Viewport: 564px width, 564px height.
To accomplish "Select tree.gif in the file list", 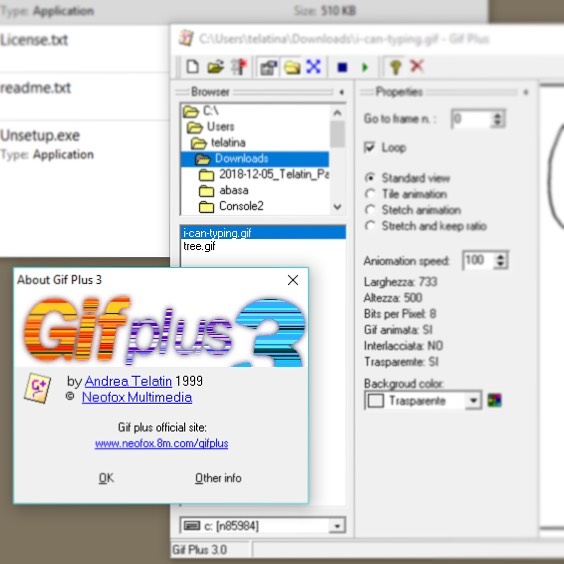I will (199, 246).
